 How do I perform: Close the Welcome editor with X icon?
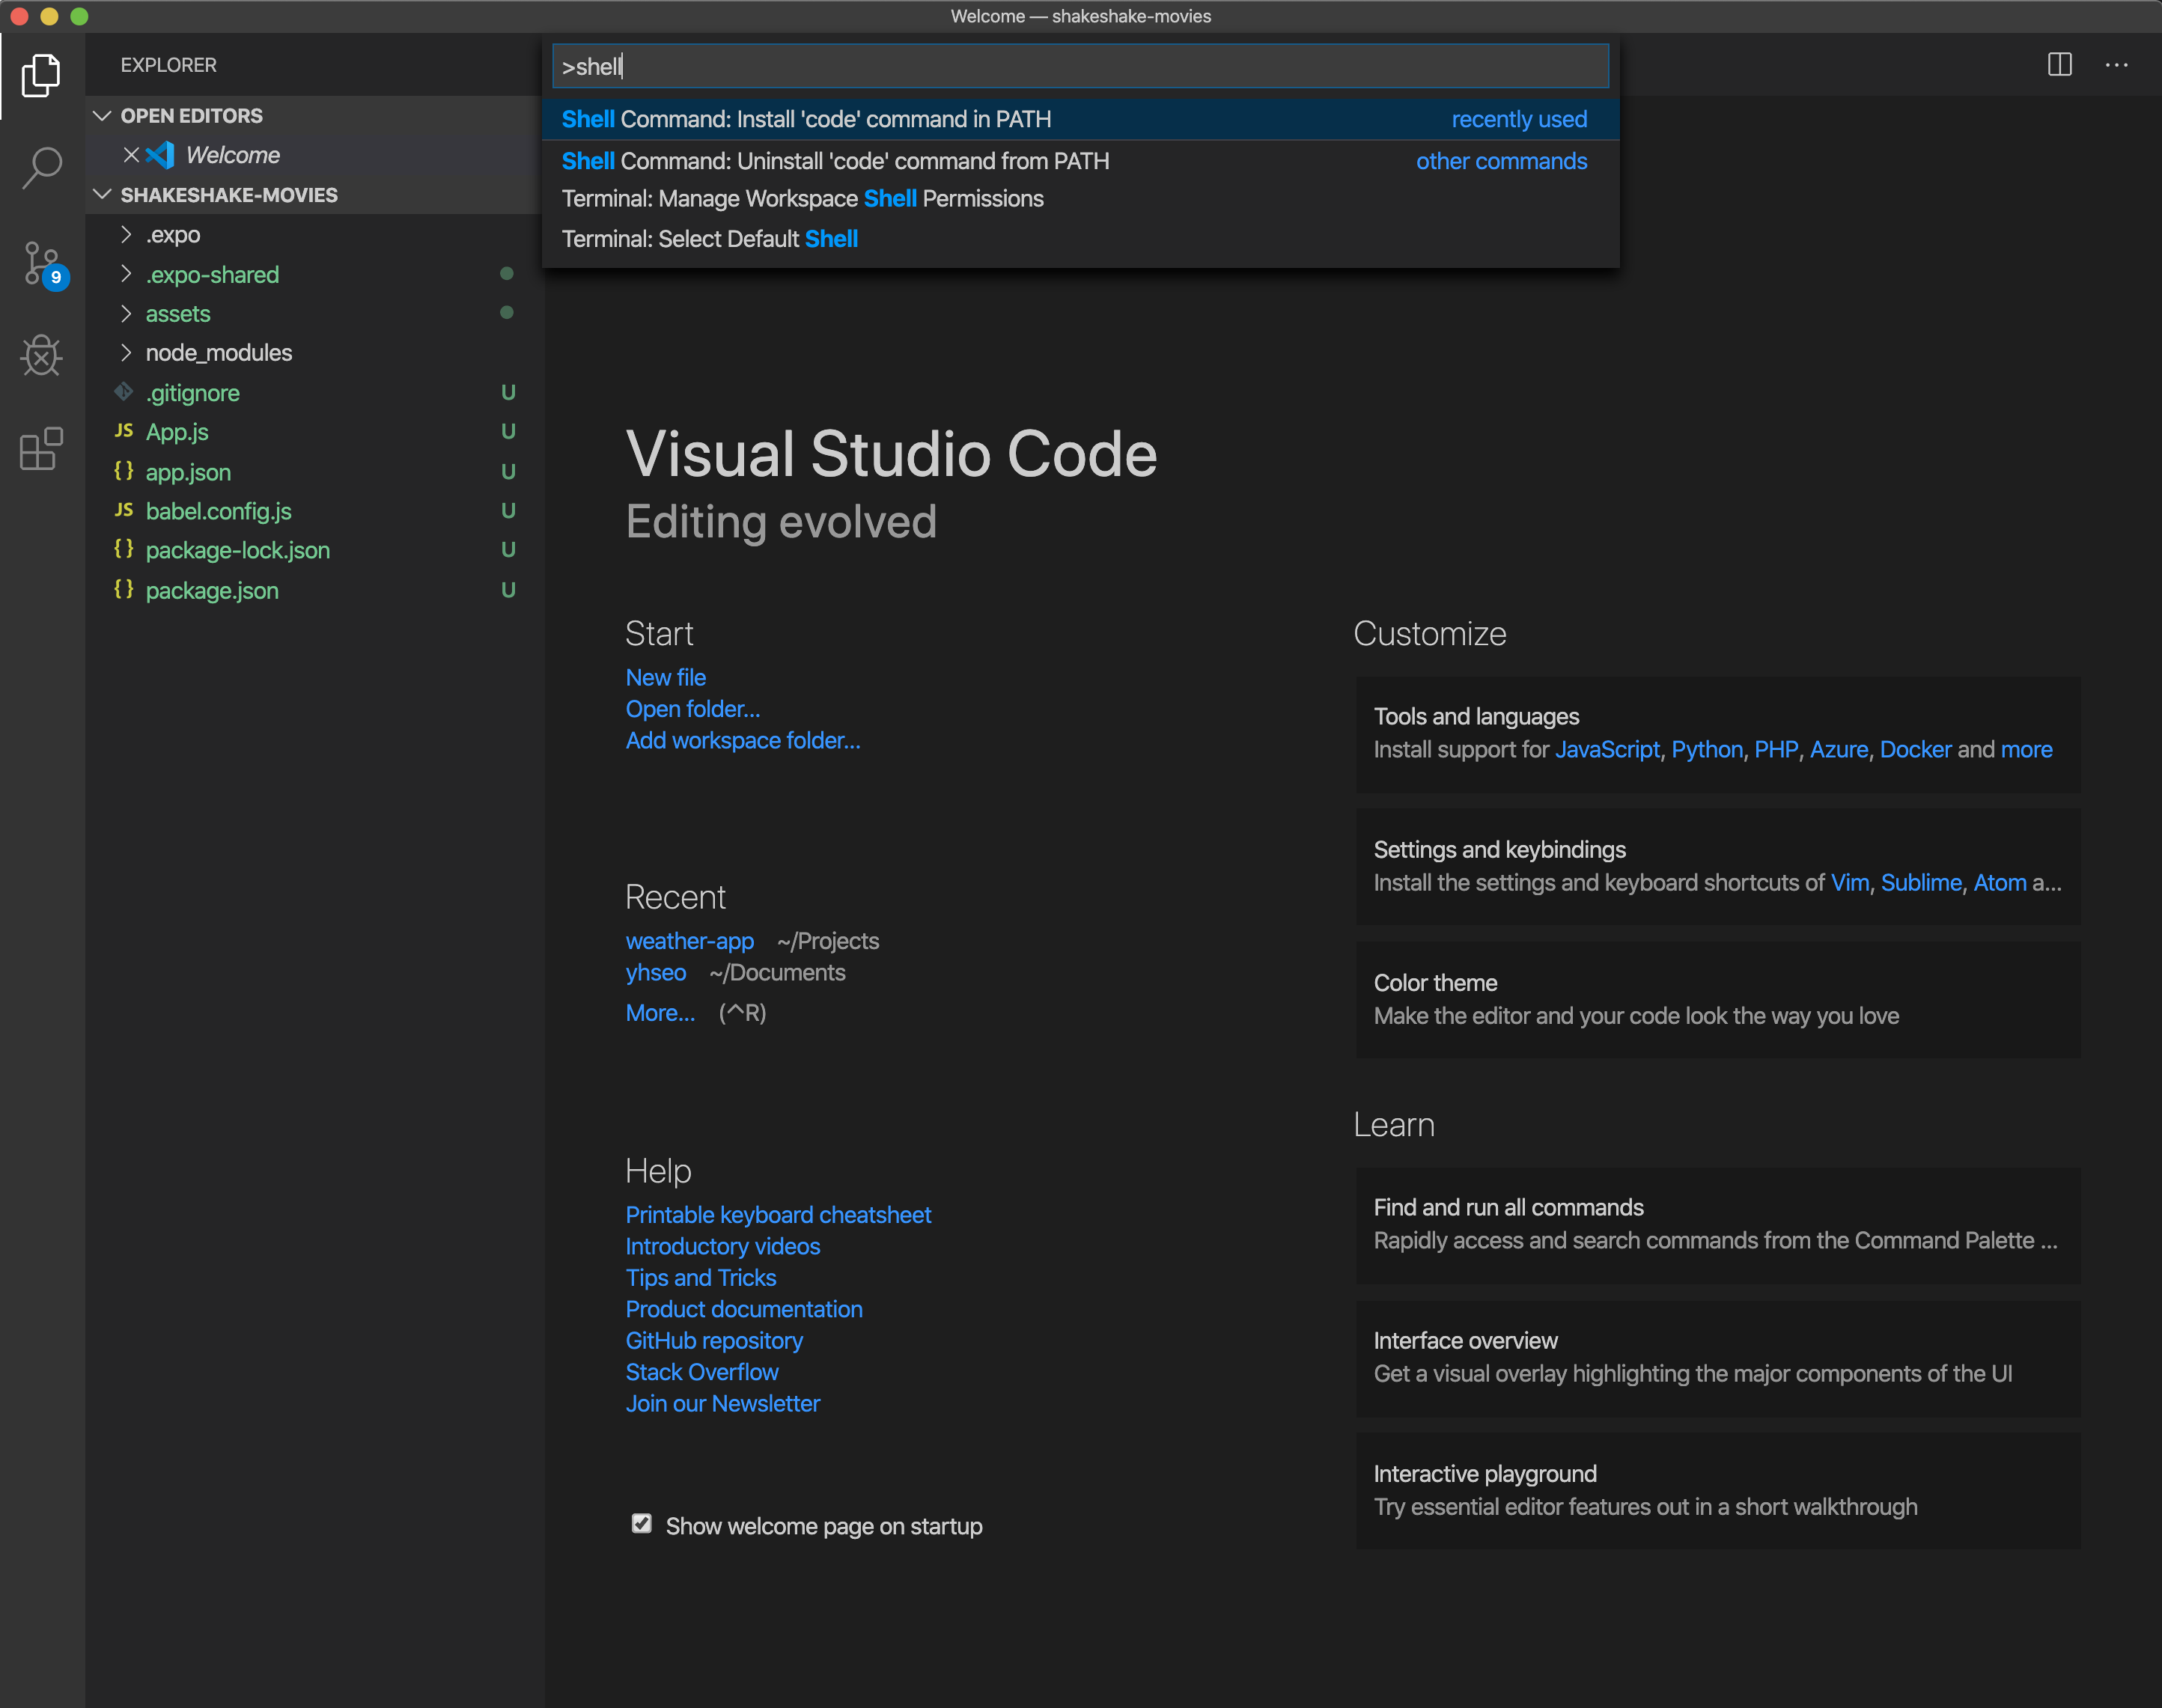tap(131, 155)
